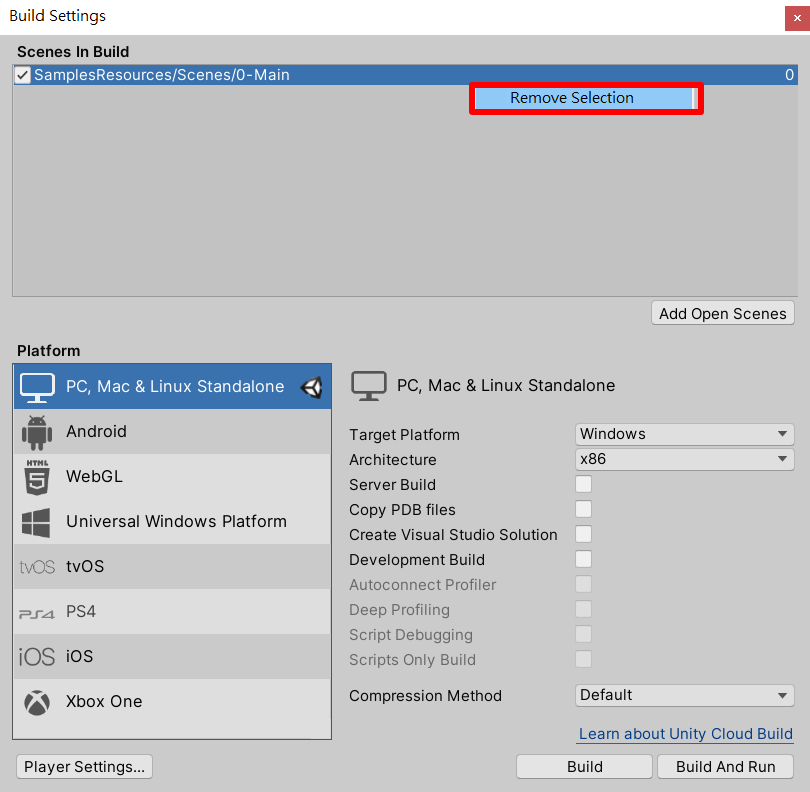Image resolution: width=810 pixels, height=792 pixels.
Task: Select the PS4 platform row
Action: click(172, 612)
